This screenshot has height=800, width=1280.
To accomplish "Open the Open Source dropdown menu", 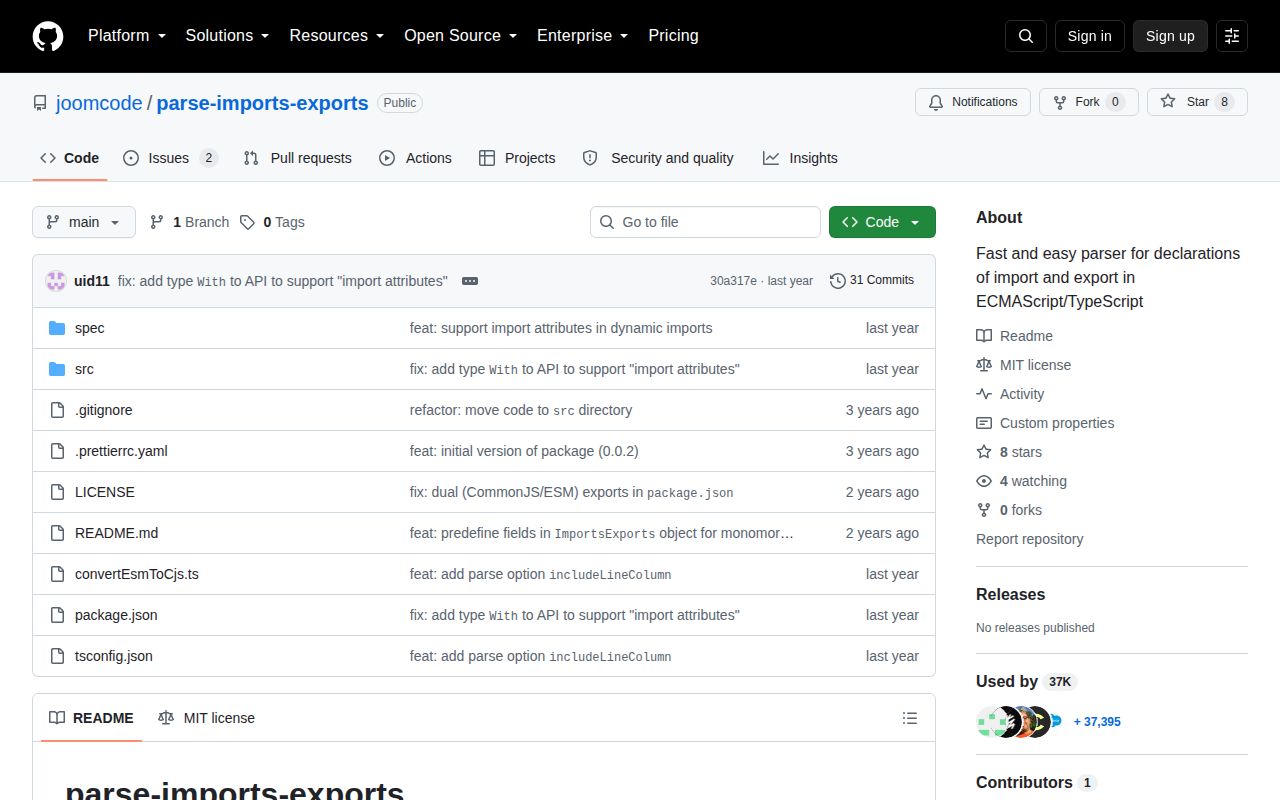I will (x=461, y=36).
